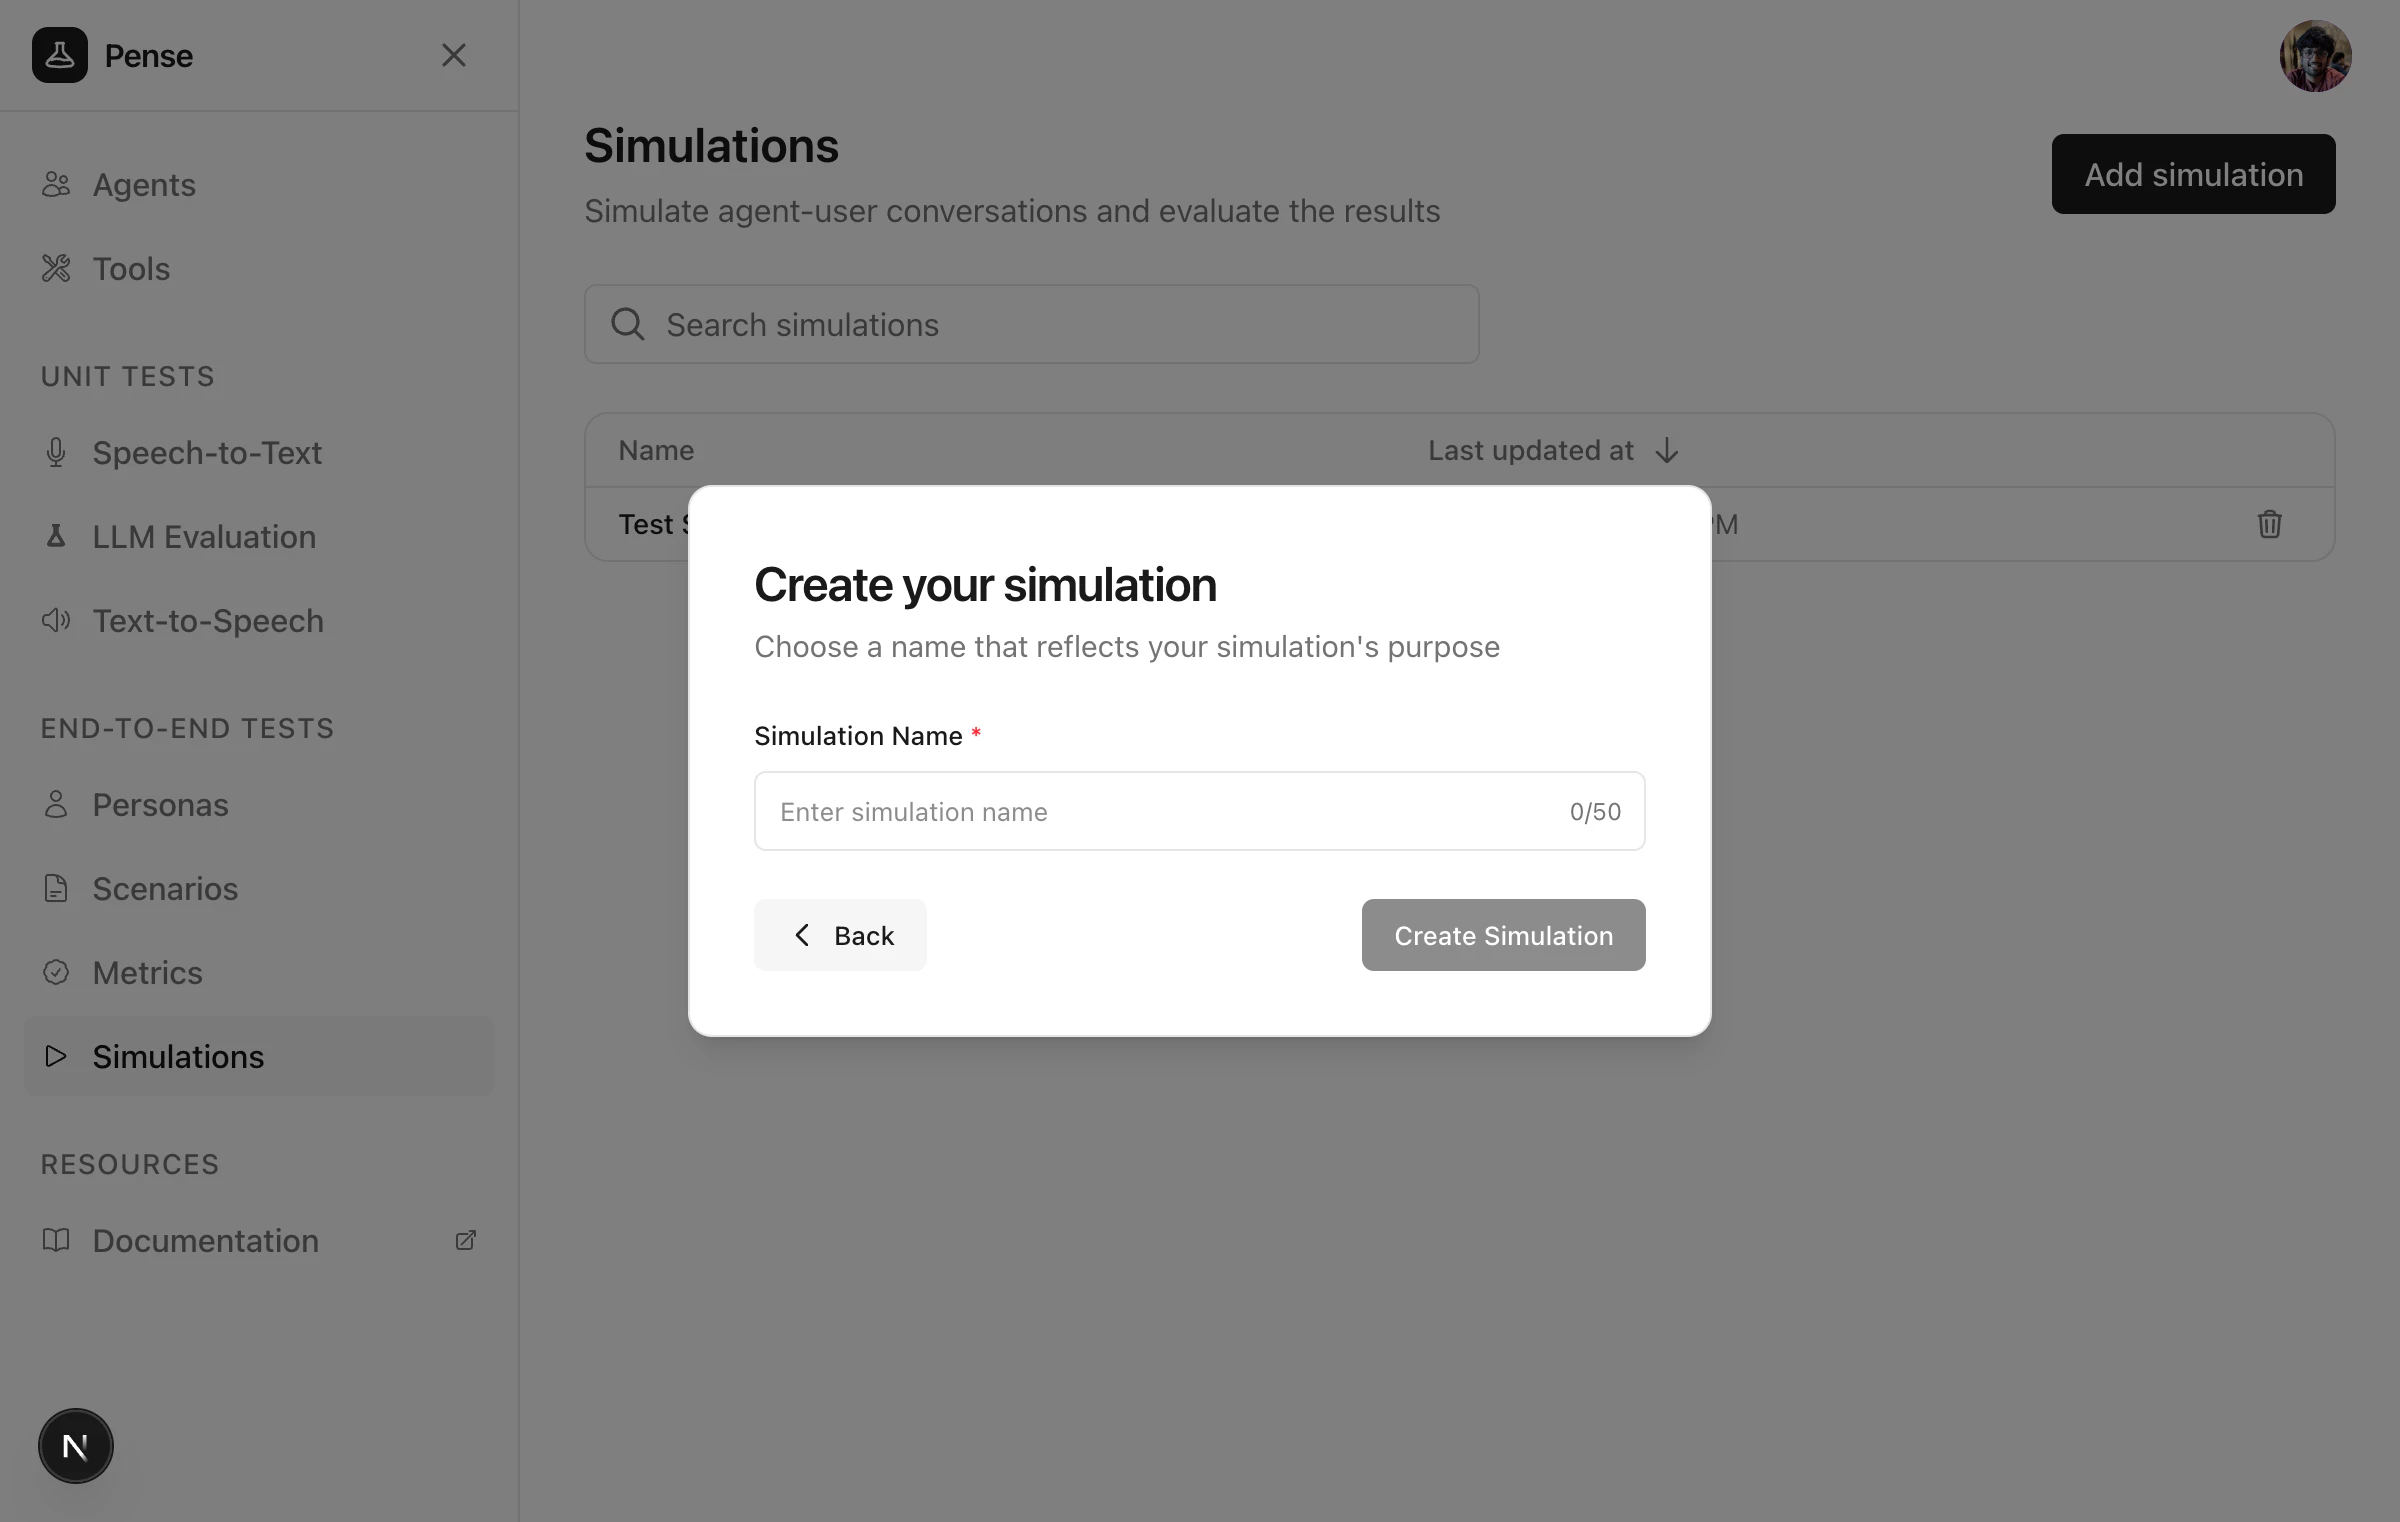This screenshot has height=1522, width=2400.
Task: Click the search magnifier icon
Action: pos(627,324)
